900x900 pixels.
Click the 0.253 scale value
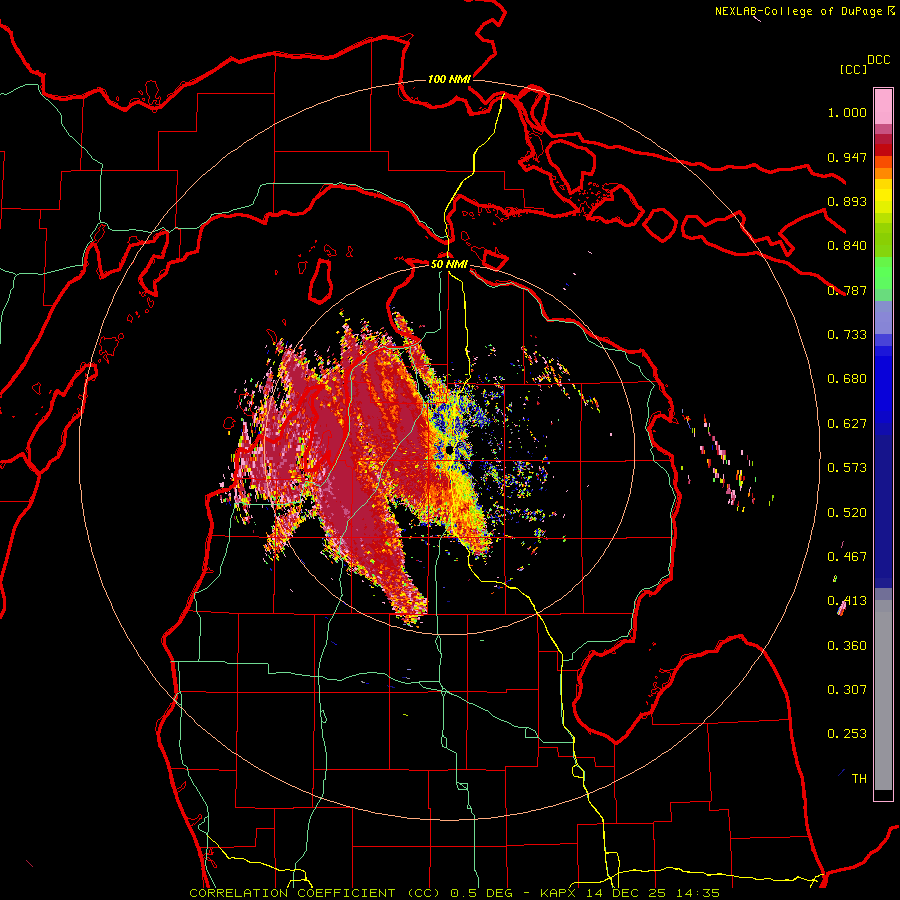(847, 734)
